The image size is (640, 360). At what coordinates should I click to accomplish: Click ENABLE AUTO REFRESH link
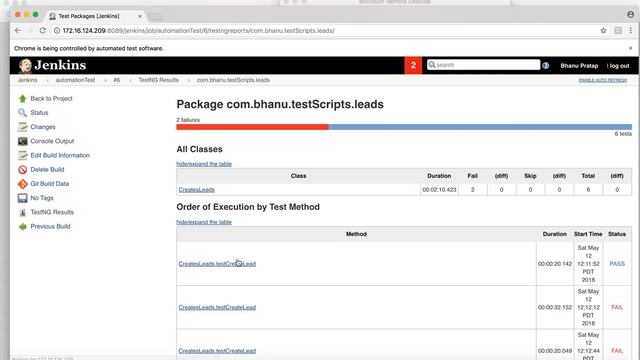coord(602,80)
